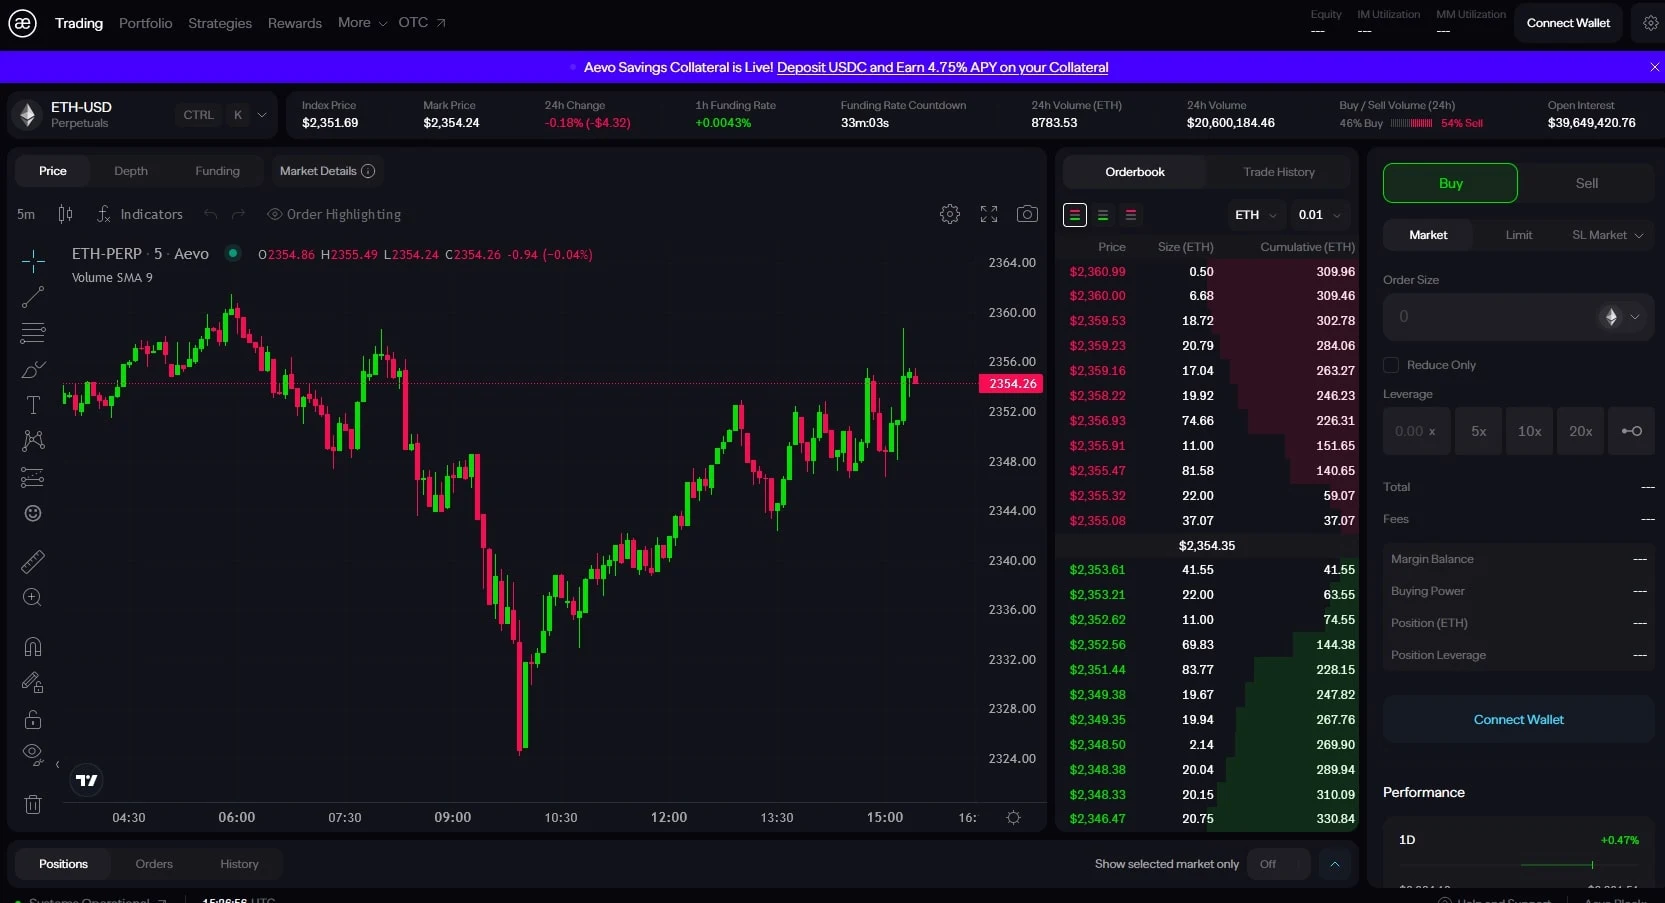Remove all drawings with trash icon

pos(33,804)
